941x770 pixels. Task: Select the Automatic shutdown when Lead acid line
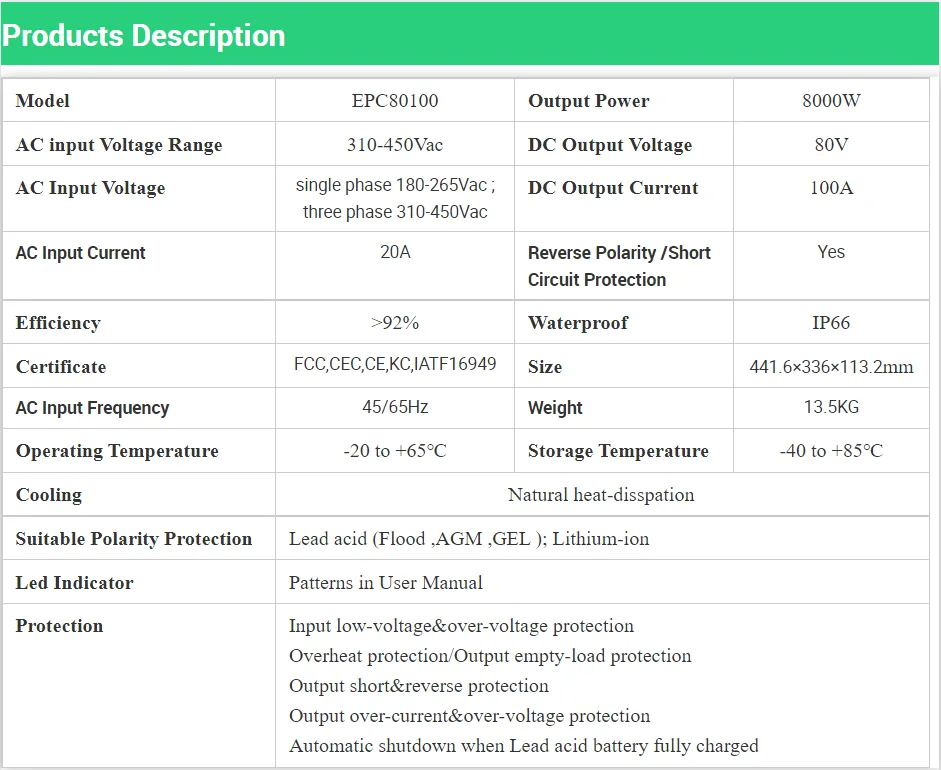click(523, 745)
